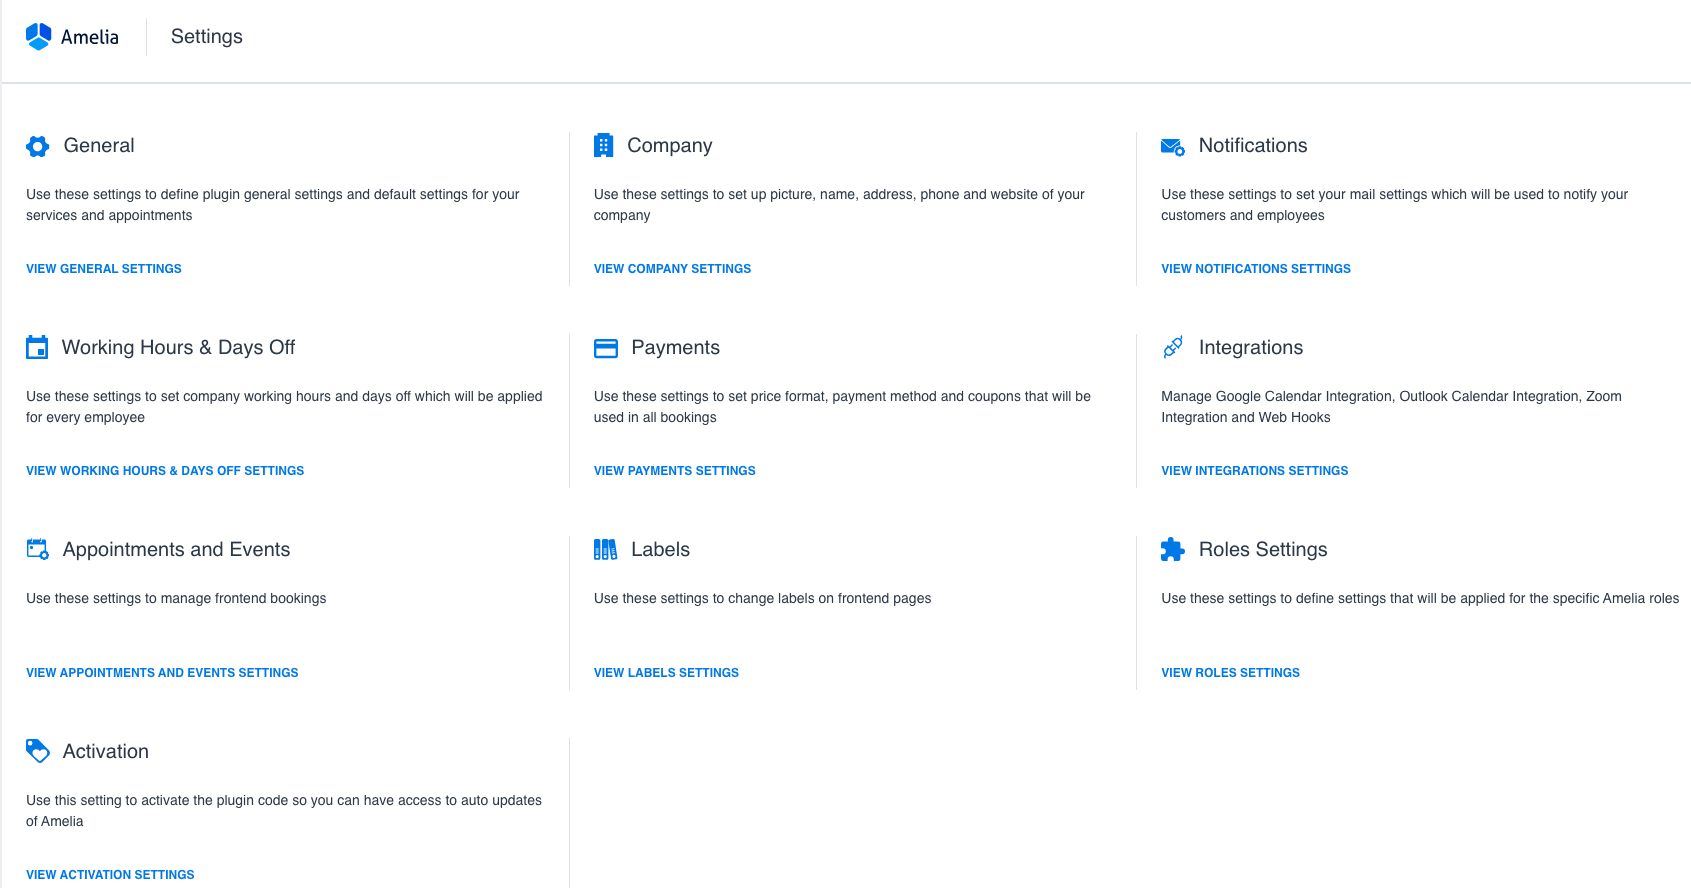Click the 'manage frontend bookings' description text
Viewport: 1691px width, 888px height.
click(176, 599)
